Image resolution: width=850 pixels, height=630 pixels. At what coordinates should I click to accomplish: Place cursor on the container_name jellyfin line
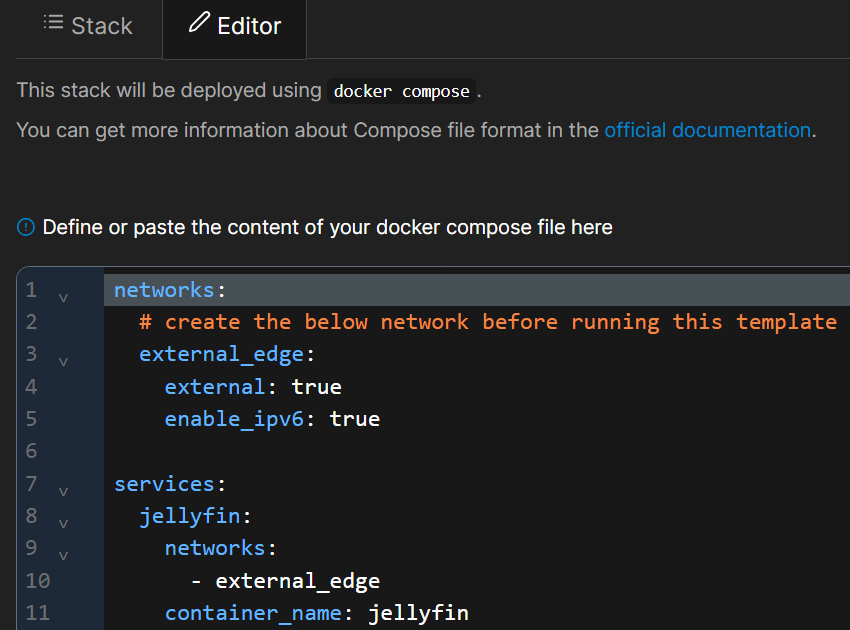point(316,613)
